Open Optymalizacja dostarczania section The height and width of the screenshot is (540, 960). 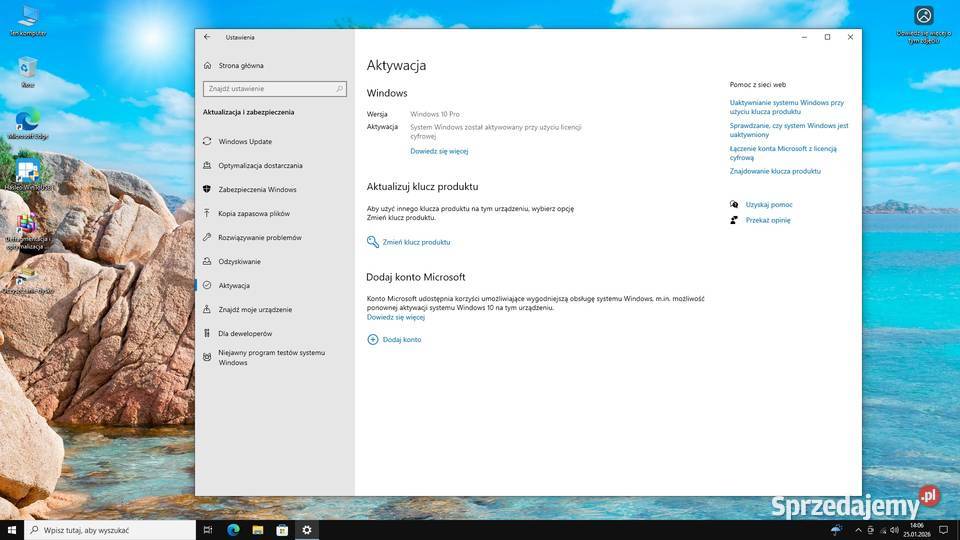pos(260,165)
